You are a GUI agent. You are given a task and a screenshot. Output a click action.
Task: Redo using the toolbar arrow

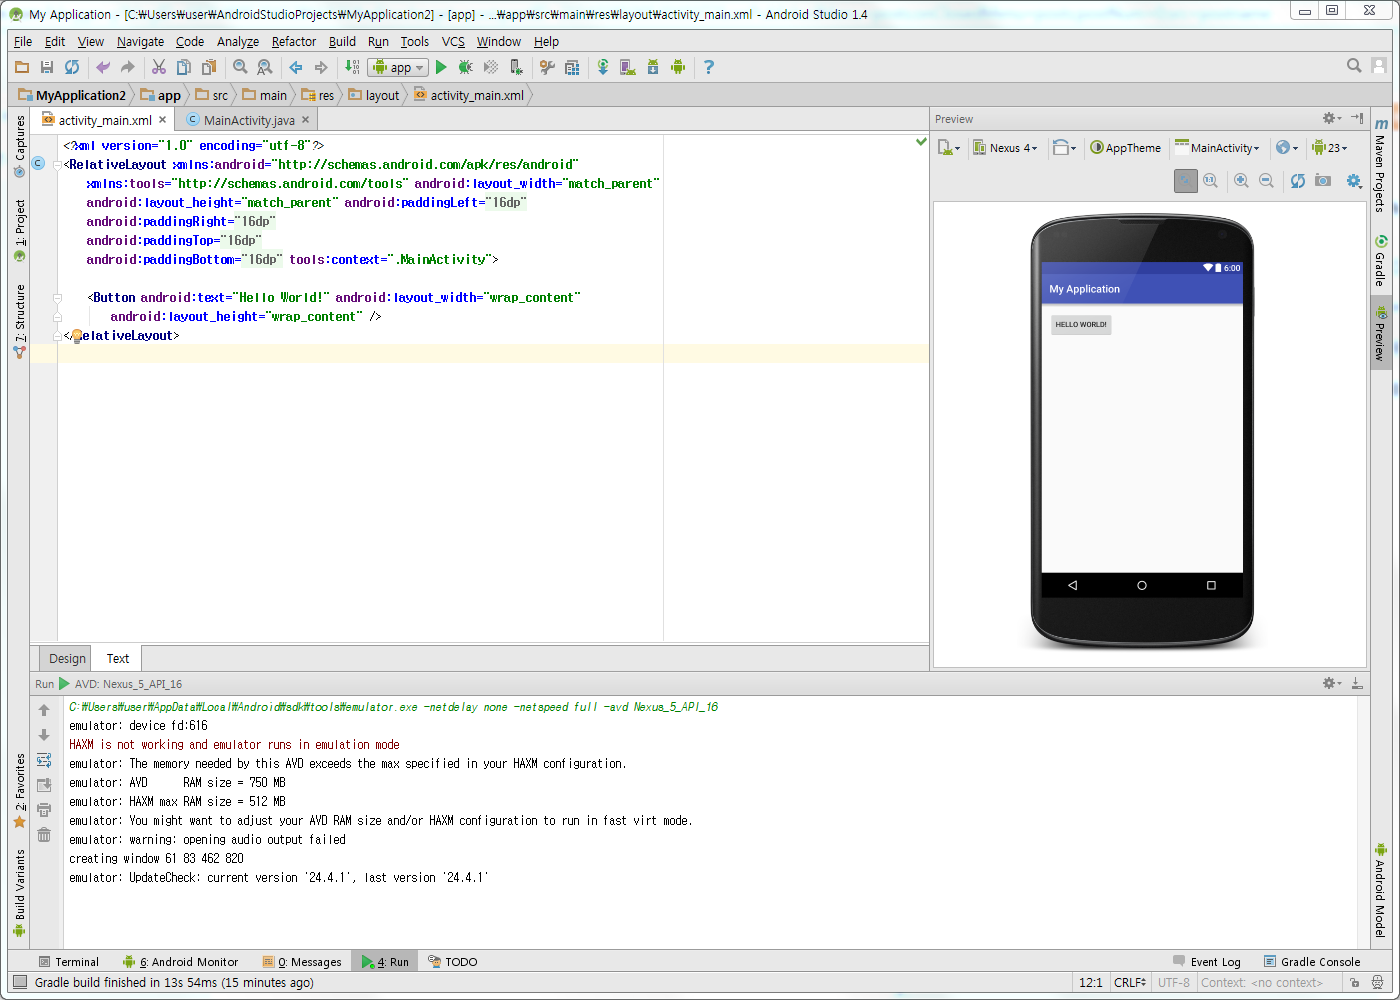tap(127, 67)
